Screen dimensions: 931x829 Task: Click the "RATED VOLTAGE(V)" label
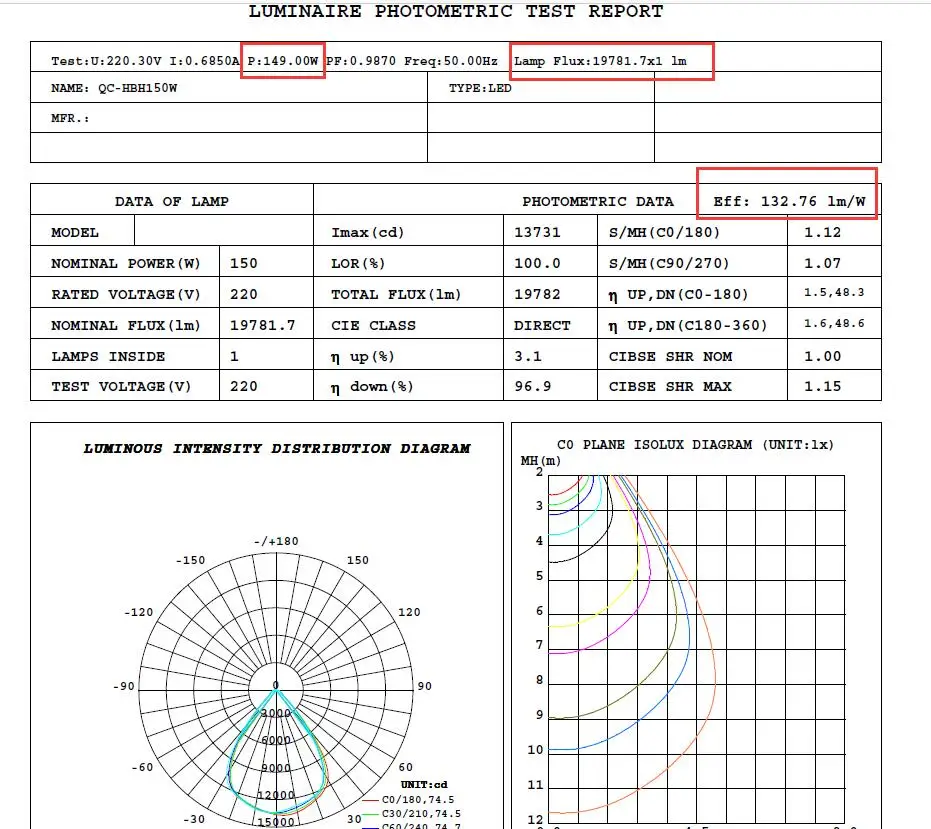[126, 295]
